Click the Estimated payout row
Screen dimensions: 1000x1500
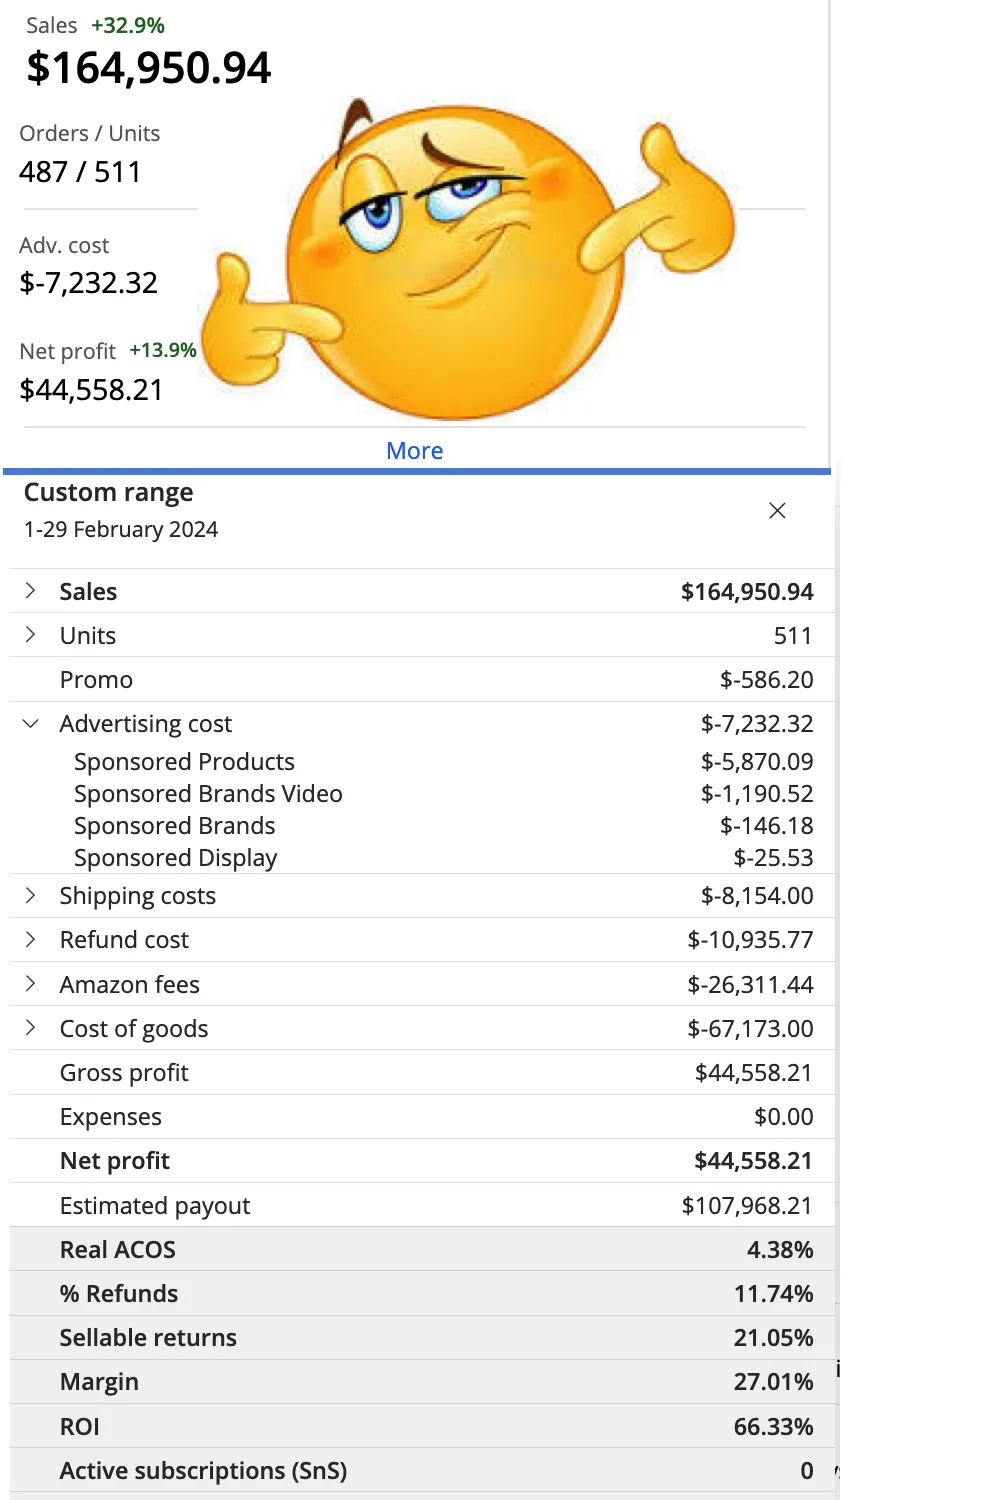pos(155,1206)
